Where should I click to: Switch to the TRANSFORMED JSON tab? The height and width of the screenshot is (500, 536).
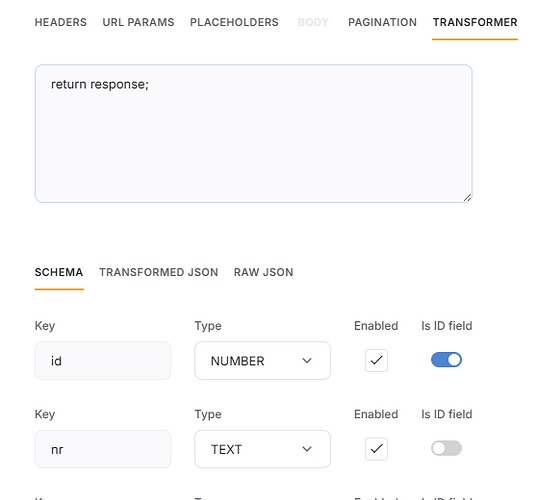click(x=159, y=272)
